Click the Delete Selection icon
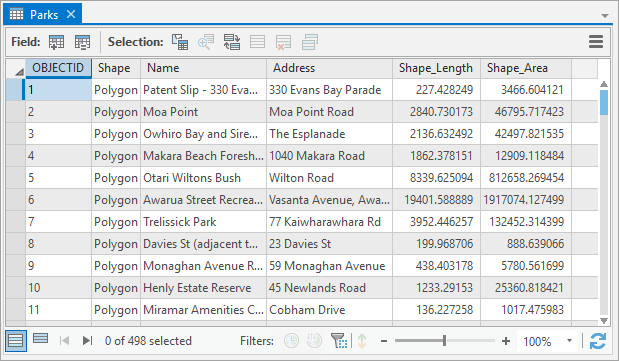The image size is (619, 361). (x=283, y=41)
